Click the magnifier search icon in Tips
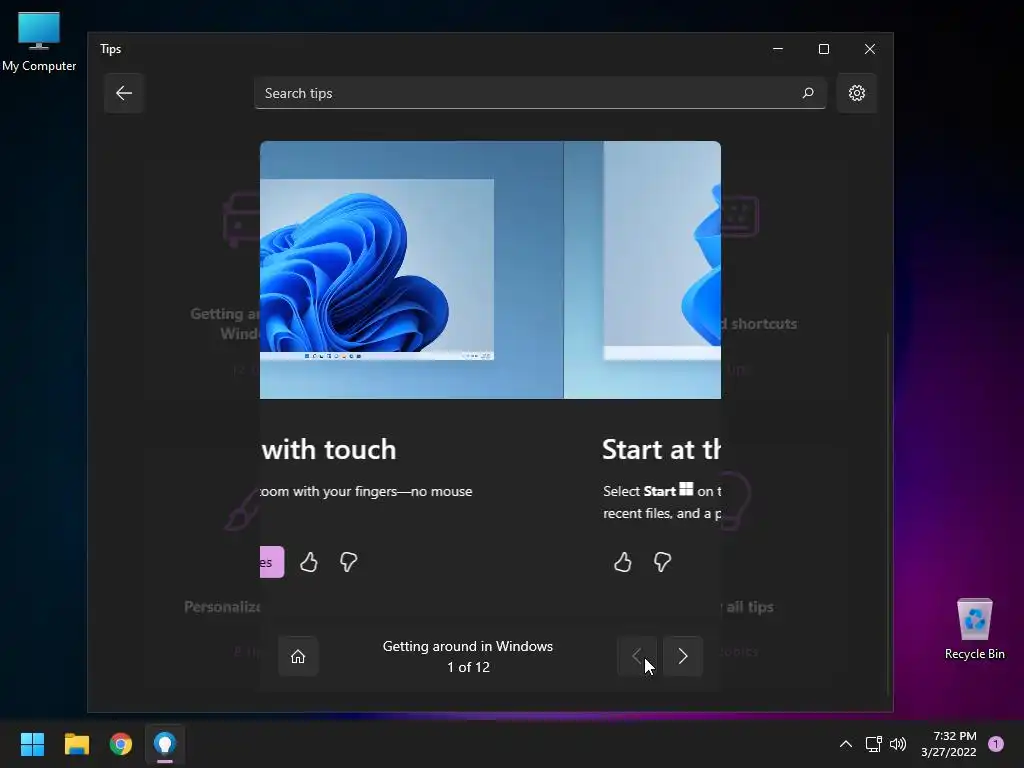 [x=808, y=93]
